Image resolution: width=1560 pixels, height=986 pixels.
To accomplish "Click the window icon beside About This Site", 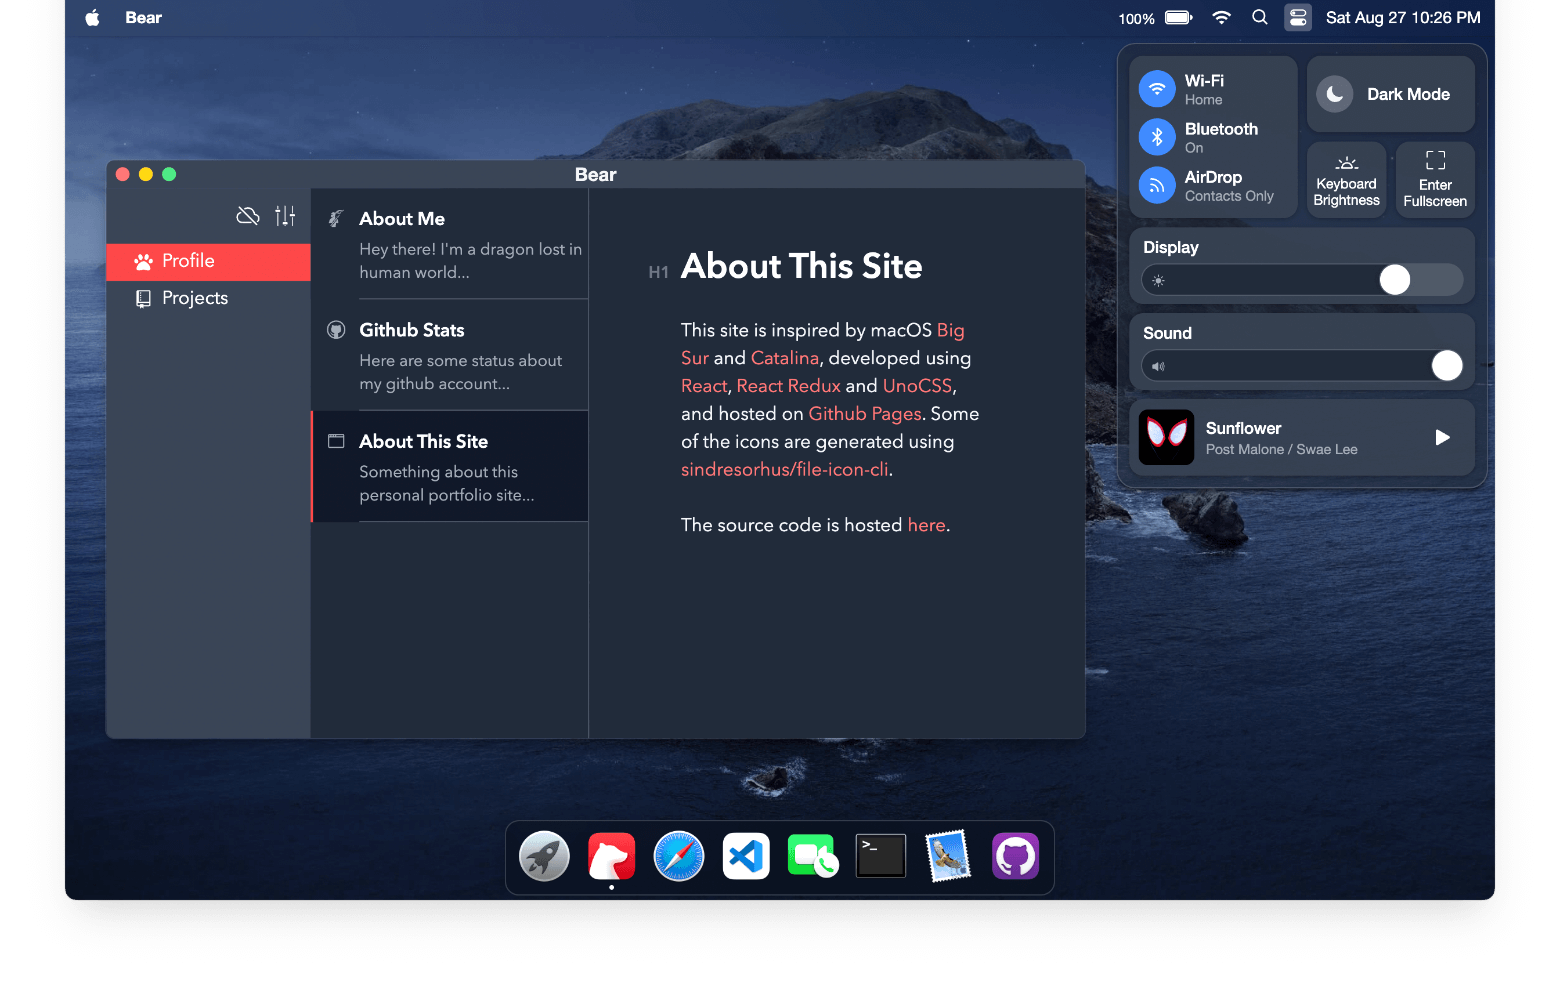I will click(337, 441).
